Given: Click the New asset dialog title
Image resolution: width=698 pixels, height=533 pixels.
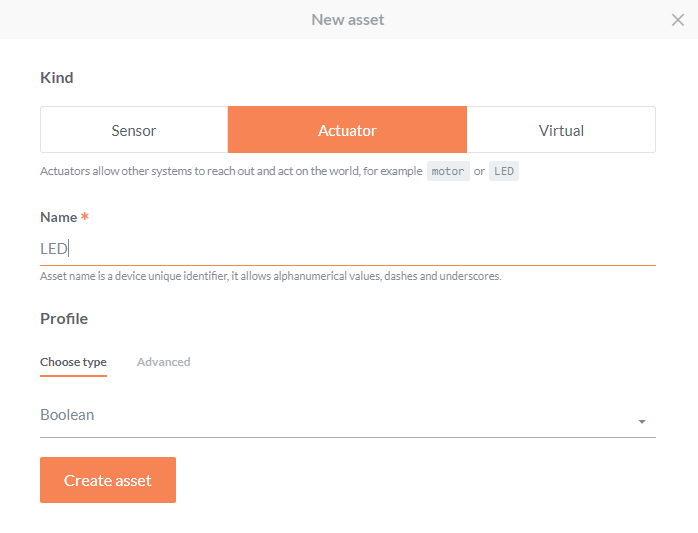Looking at the screenshot, I should (x=347, y=20).
